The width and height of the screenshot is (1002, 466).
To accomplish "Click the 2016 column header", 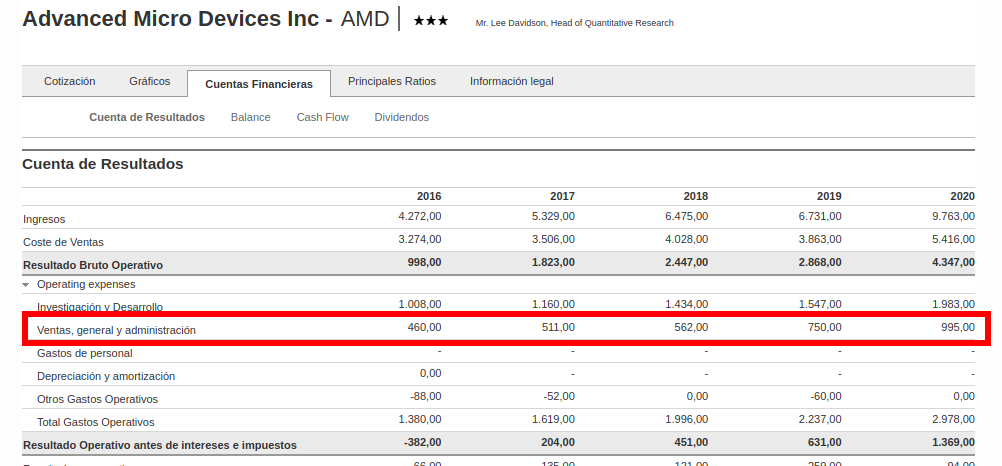I will [x=428, y=196].
